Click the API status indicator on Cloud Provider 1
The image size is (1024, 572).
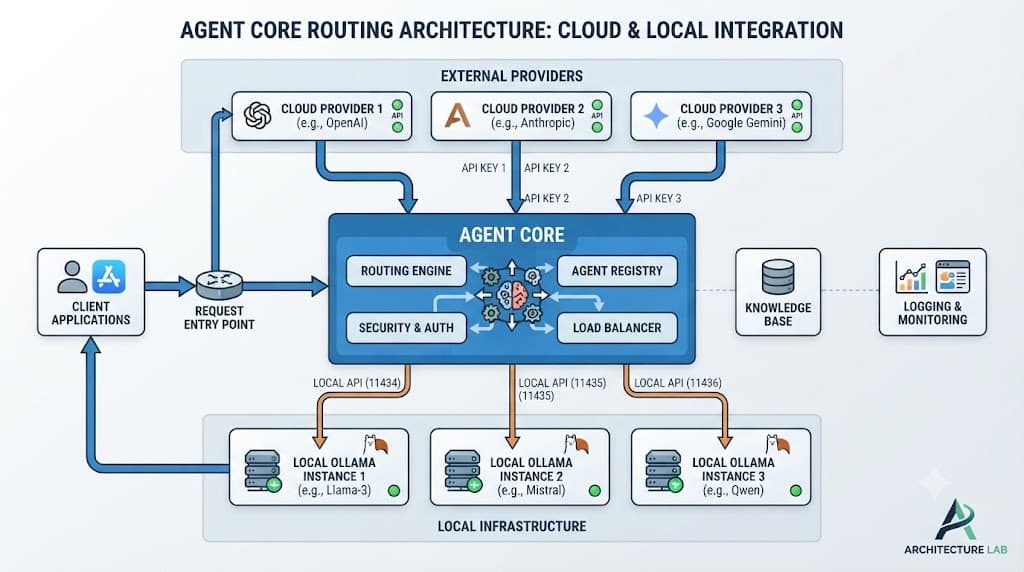(397, 116)
